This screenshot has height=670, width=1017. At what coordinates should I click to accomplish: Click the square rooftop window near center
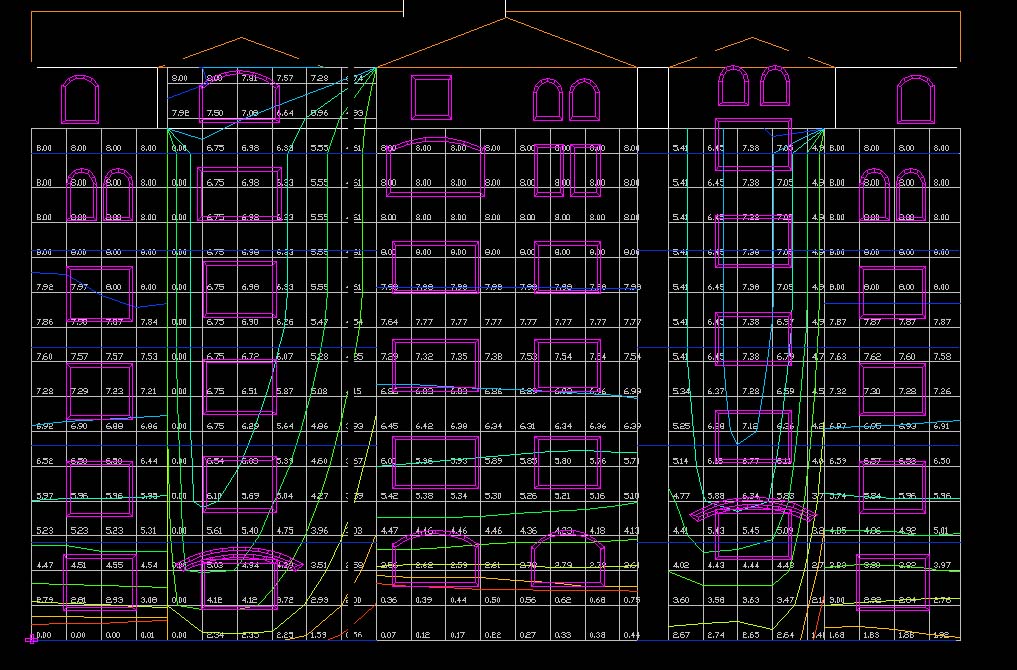[430, 95]
